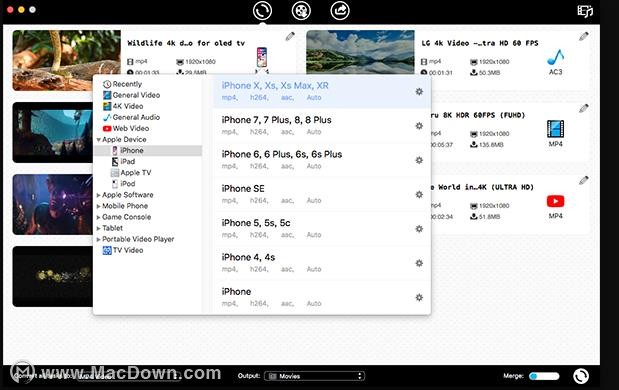This screenshot has height=390, width=619.
Task: Open the film reel media tab icon
Action: click(301, 11)
